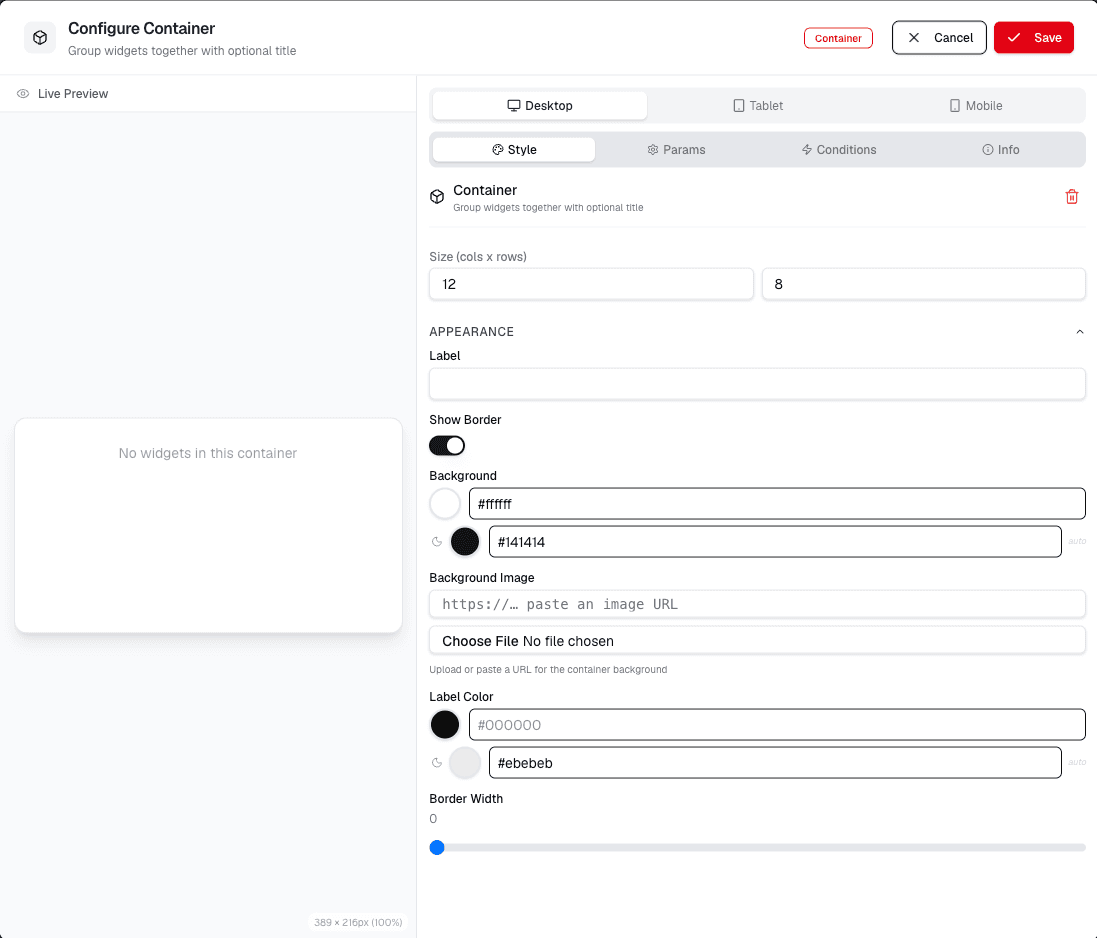
Task: Click the Configure Container heading
Action: tap(141, 29)
